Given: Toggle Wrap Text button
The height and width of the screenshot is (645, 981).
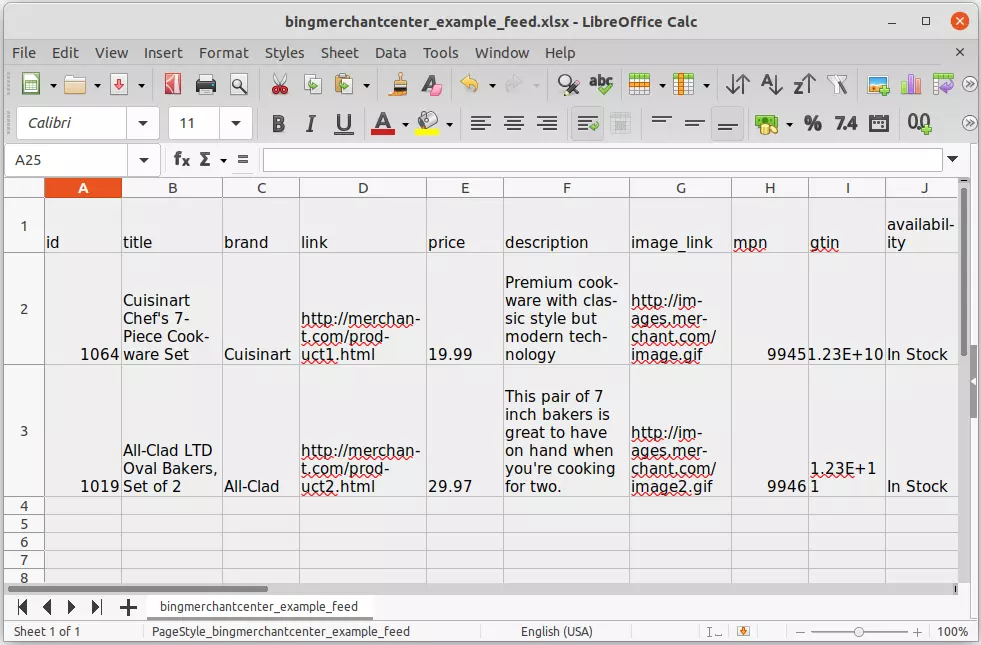Looking at the screenshot, I should pyautogui.click(x=587, y=123).
